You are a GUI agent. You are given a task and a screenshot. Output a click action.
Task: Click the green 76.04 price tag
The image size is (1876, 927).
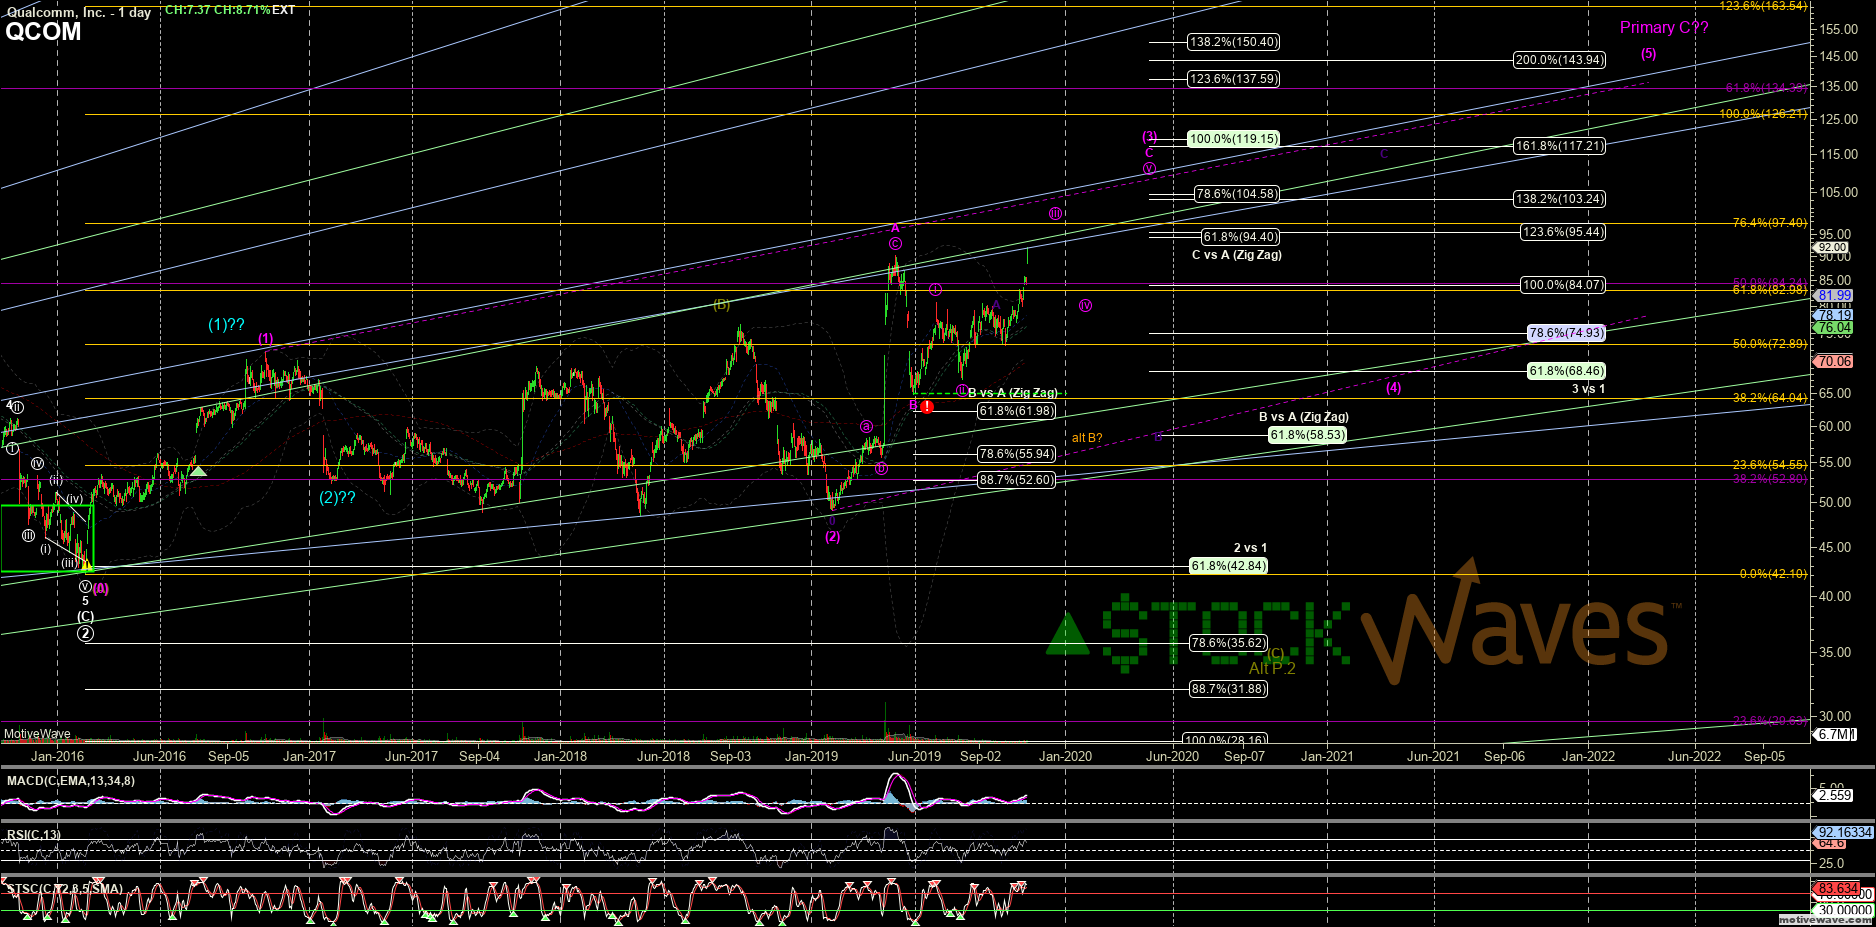point(1834,328)
